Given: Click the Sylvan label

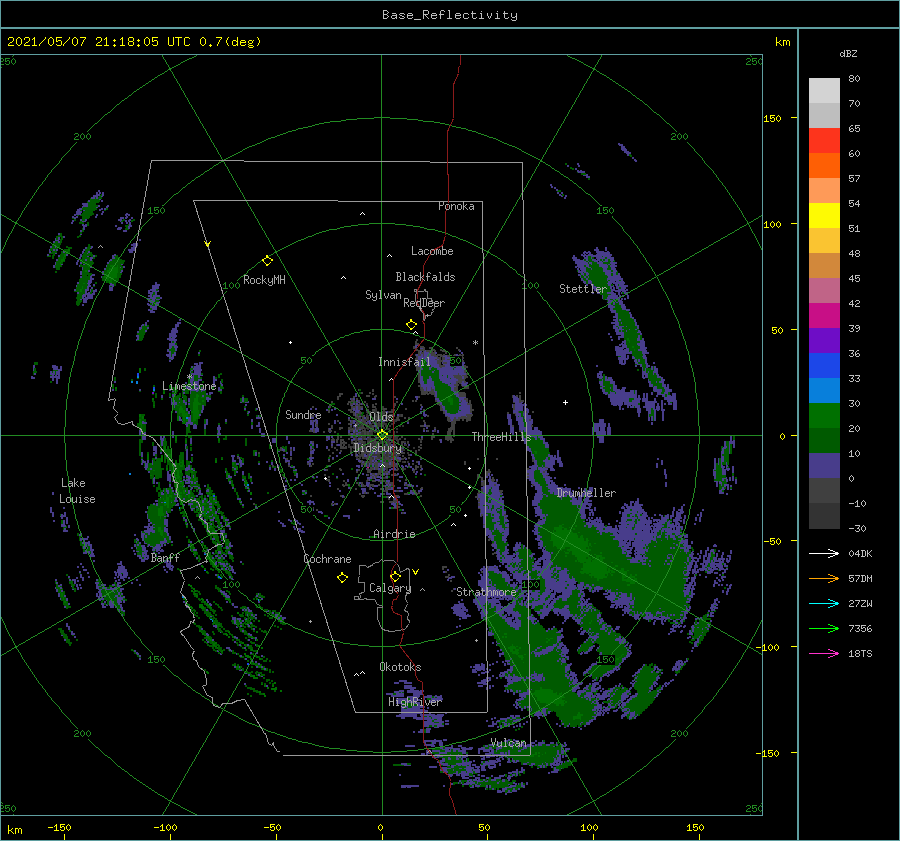Looking at the screenshot, I should tap(383, 295).
